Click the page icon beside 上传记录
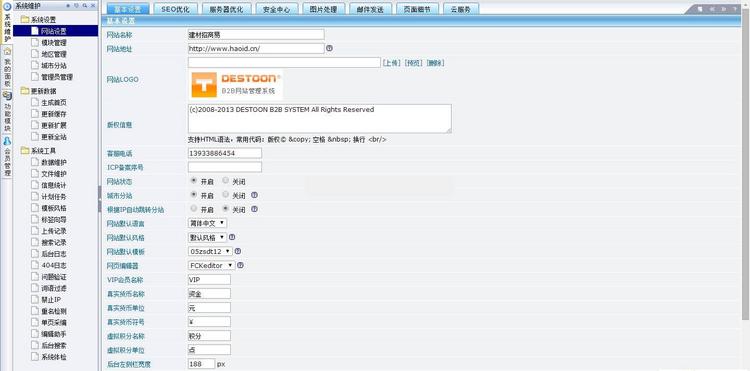 point(34,231)
